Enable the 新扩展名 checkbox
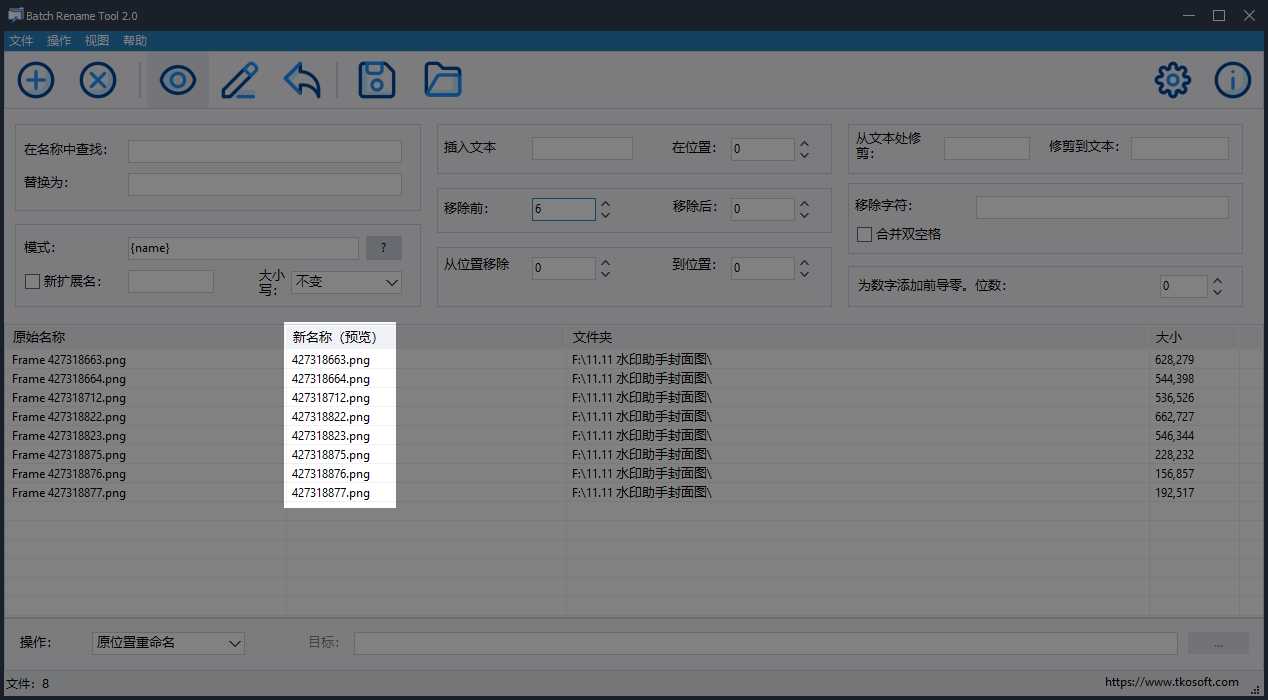Image resolution: width=1268 pixels, height=700 pixels. point(32,281)
